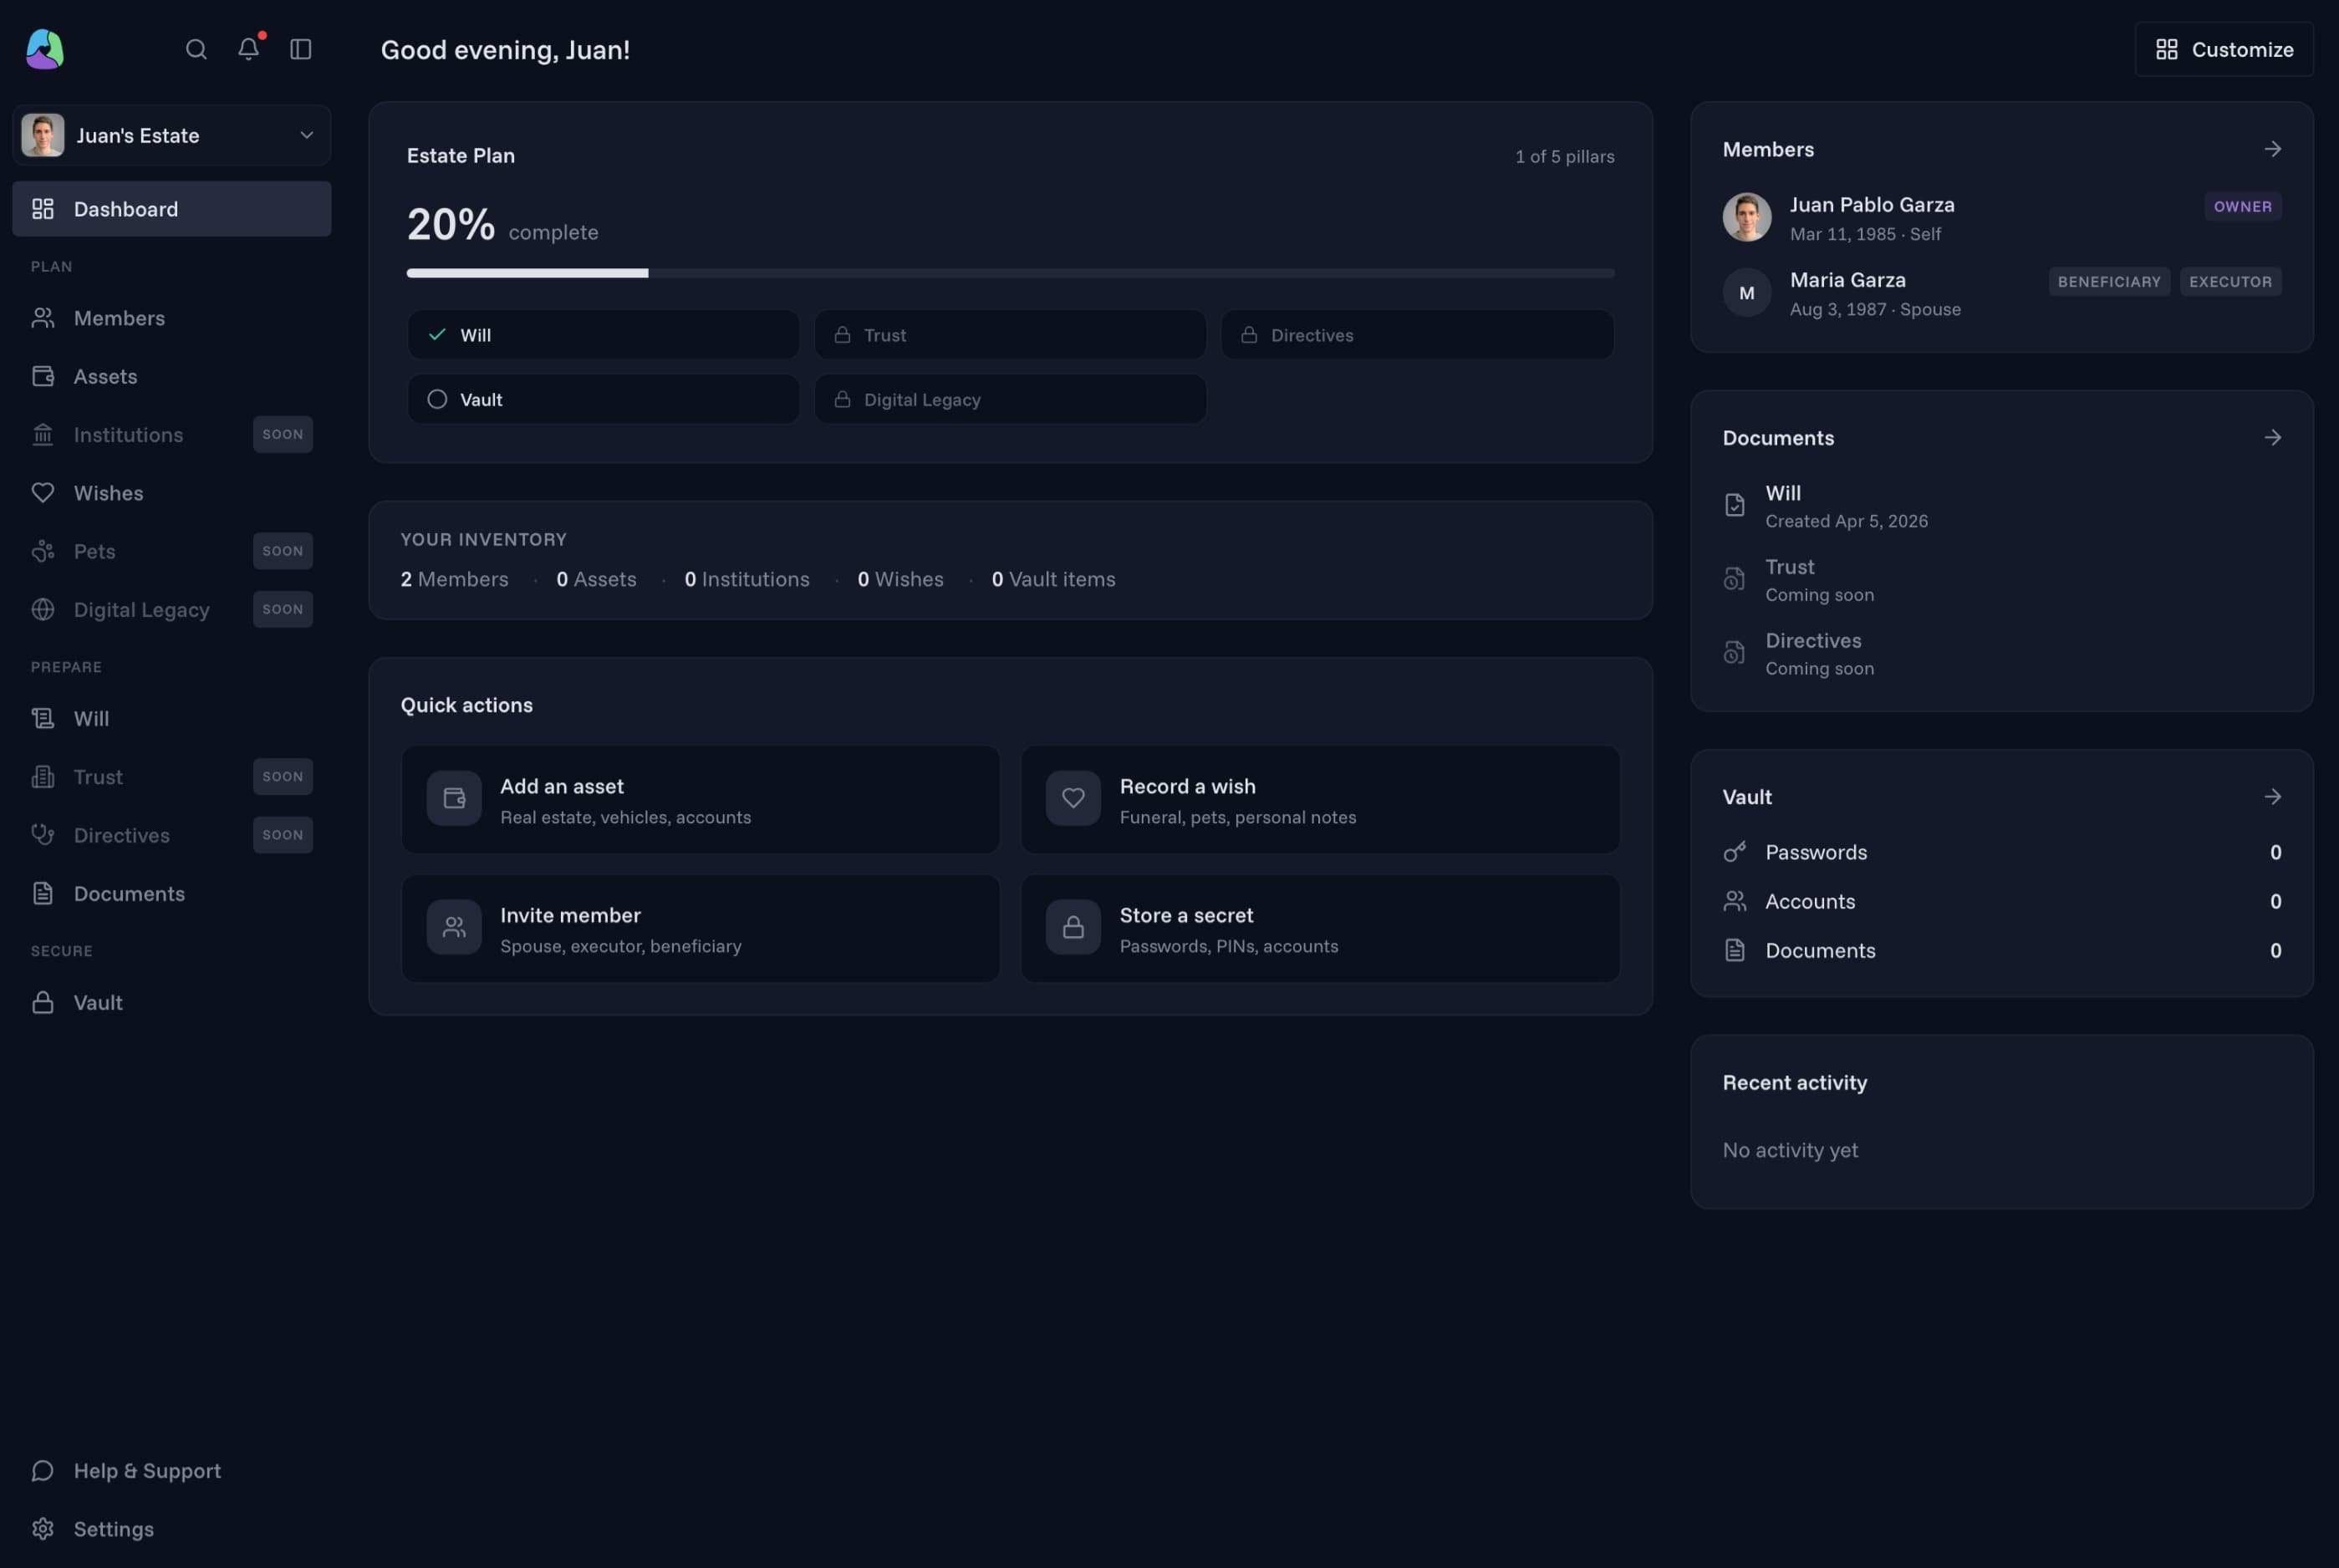
Task: Click the Add an asset wallet icon
Action: [454, 798]
